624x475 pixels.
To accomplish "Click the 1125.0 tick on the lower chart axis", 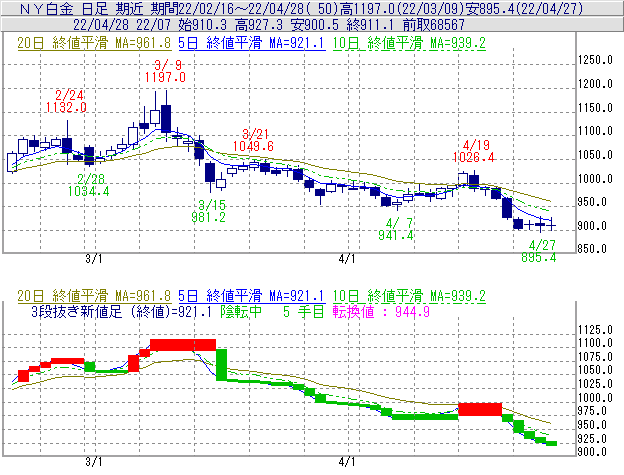I will tap(595, 329).
